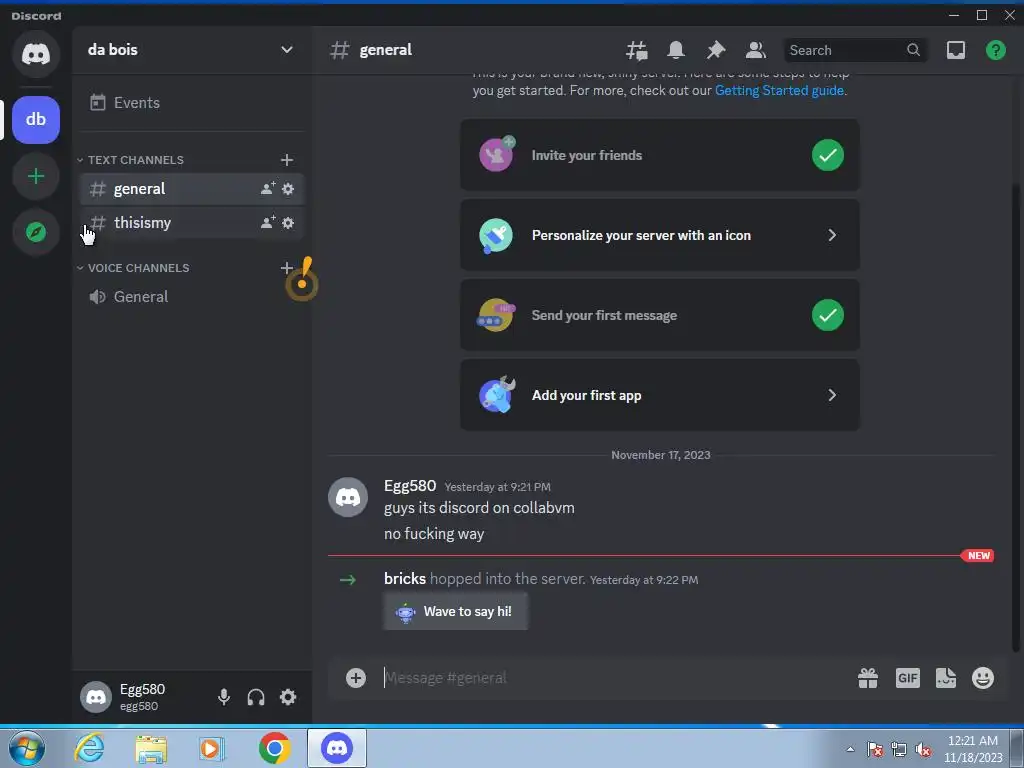Select the db server icon
Viewport: 1024px width, 768px height.
(36, 120)
